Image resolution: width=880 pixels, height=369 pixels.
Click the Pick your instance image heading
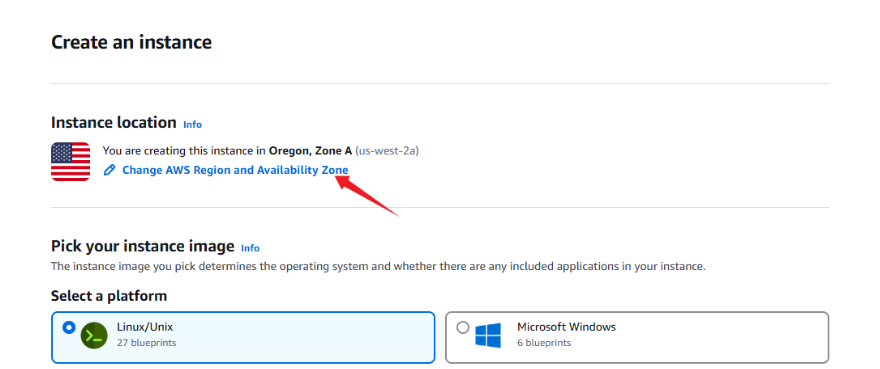[x=143, y=246]
